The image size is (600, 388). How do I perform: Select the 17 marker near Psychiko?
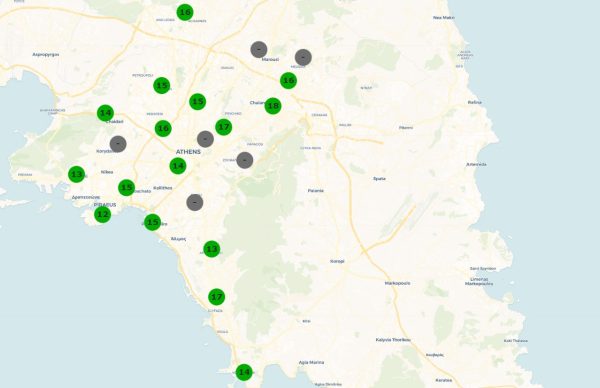click(224, 127)
